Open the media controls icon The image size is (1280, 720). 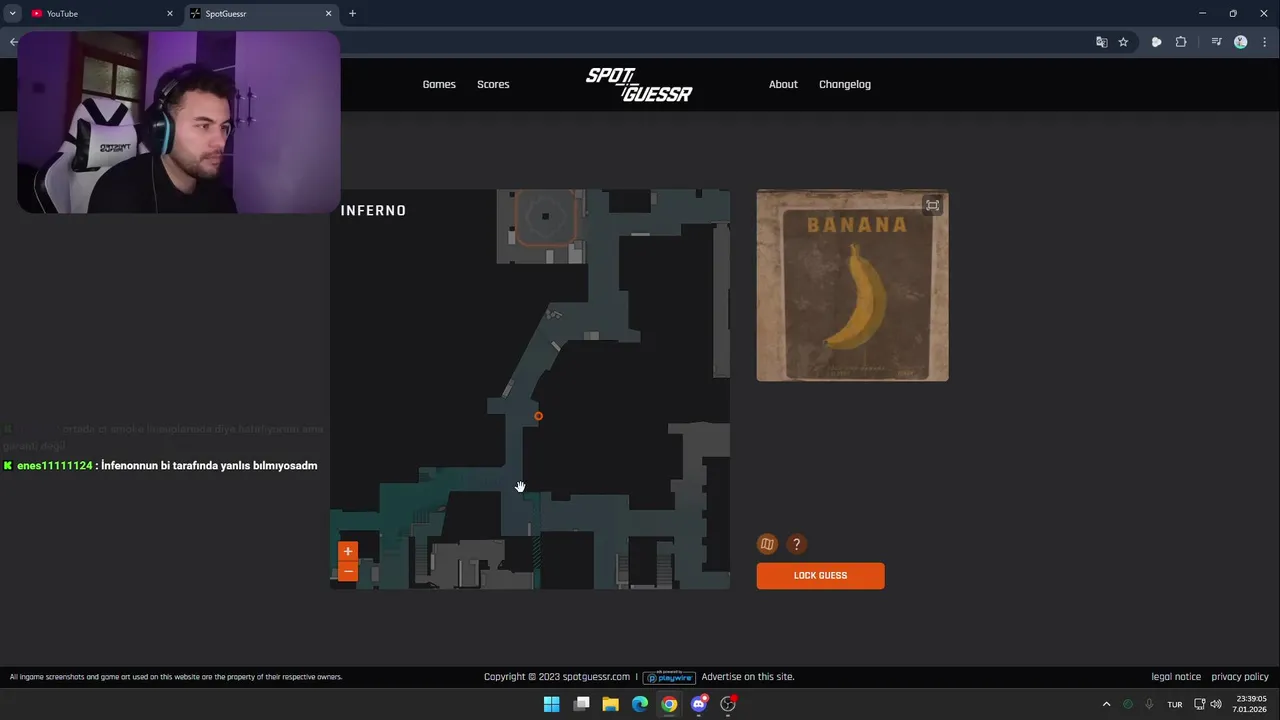point(1216,42)
